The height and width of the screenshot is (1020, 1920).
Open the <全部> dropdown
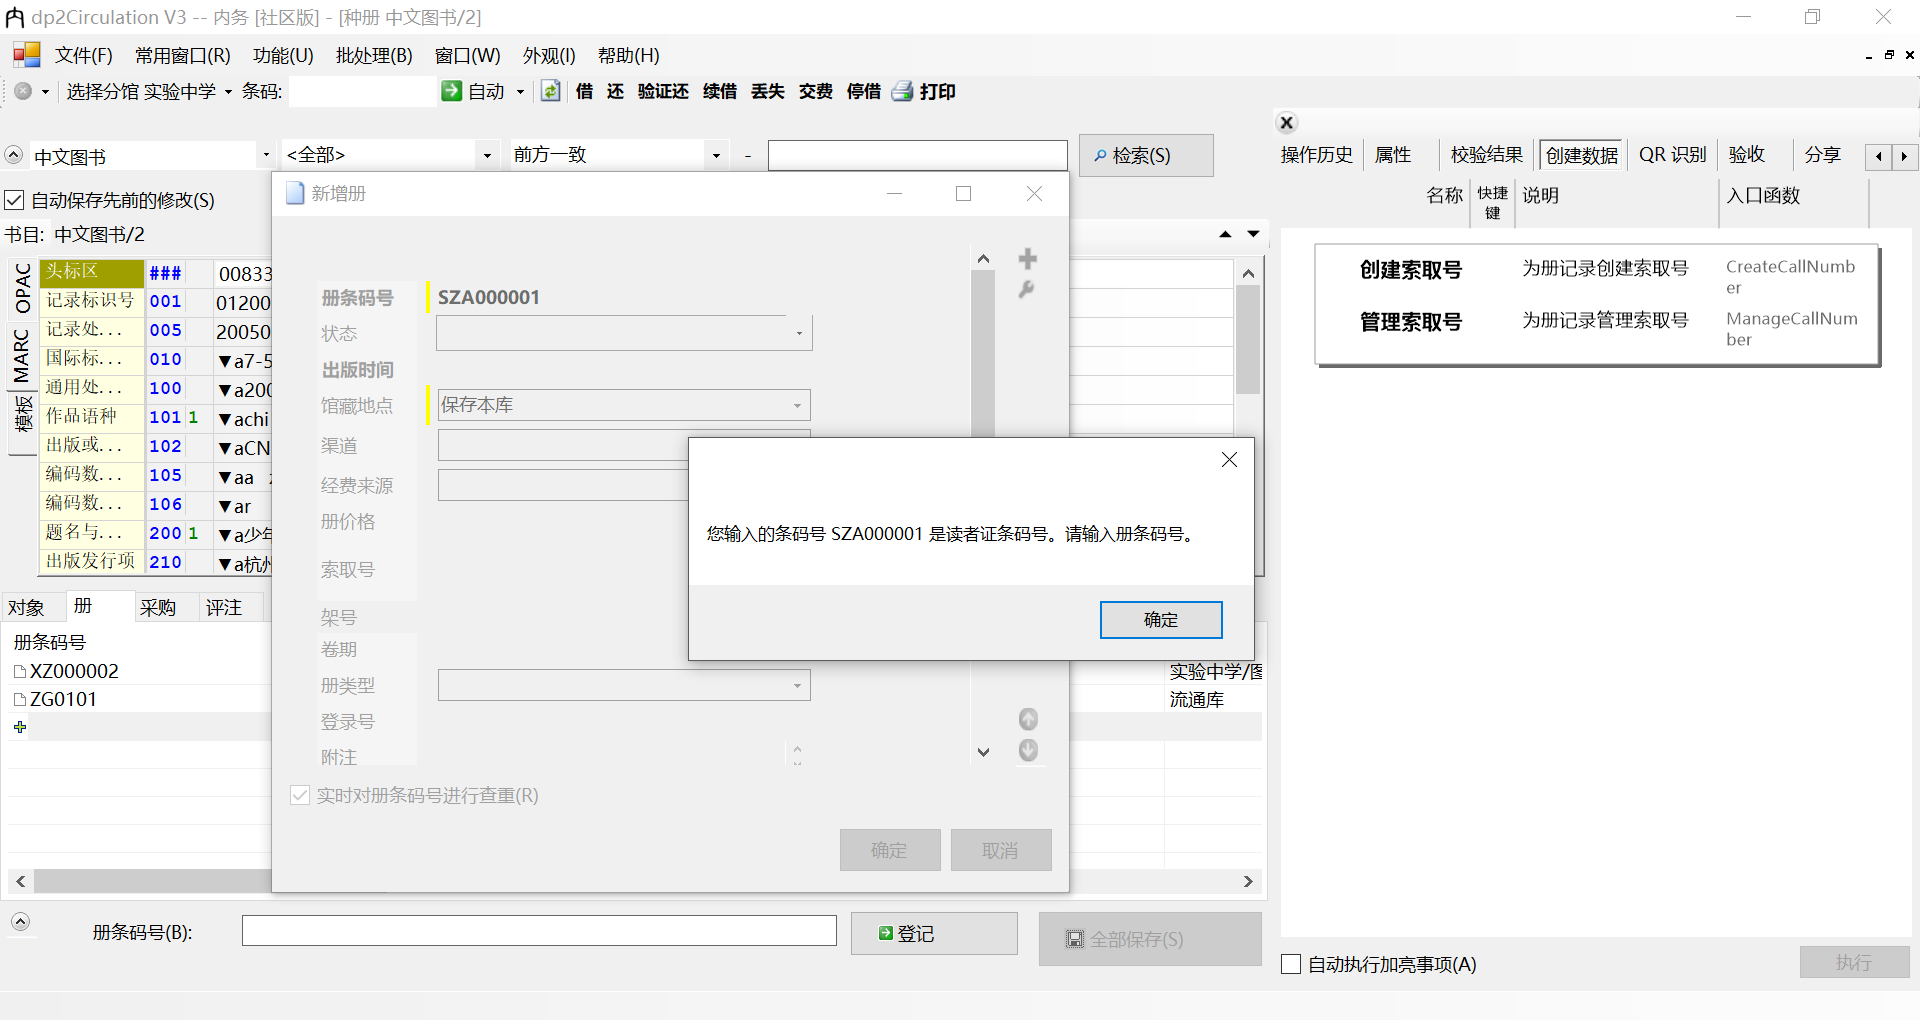486,155
